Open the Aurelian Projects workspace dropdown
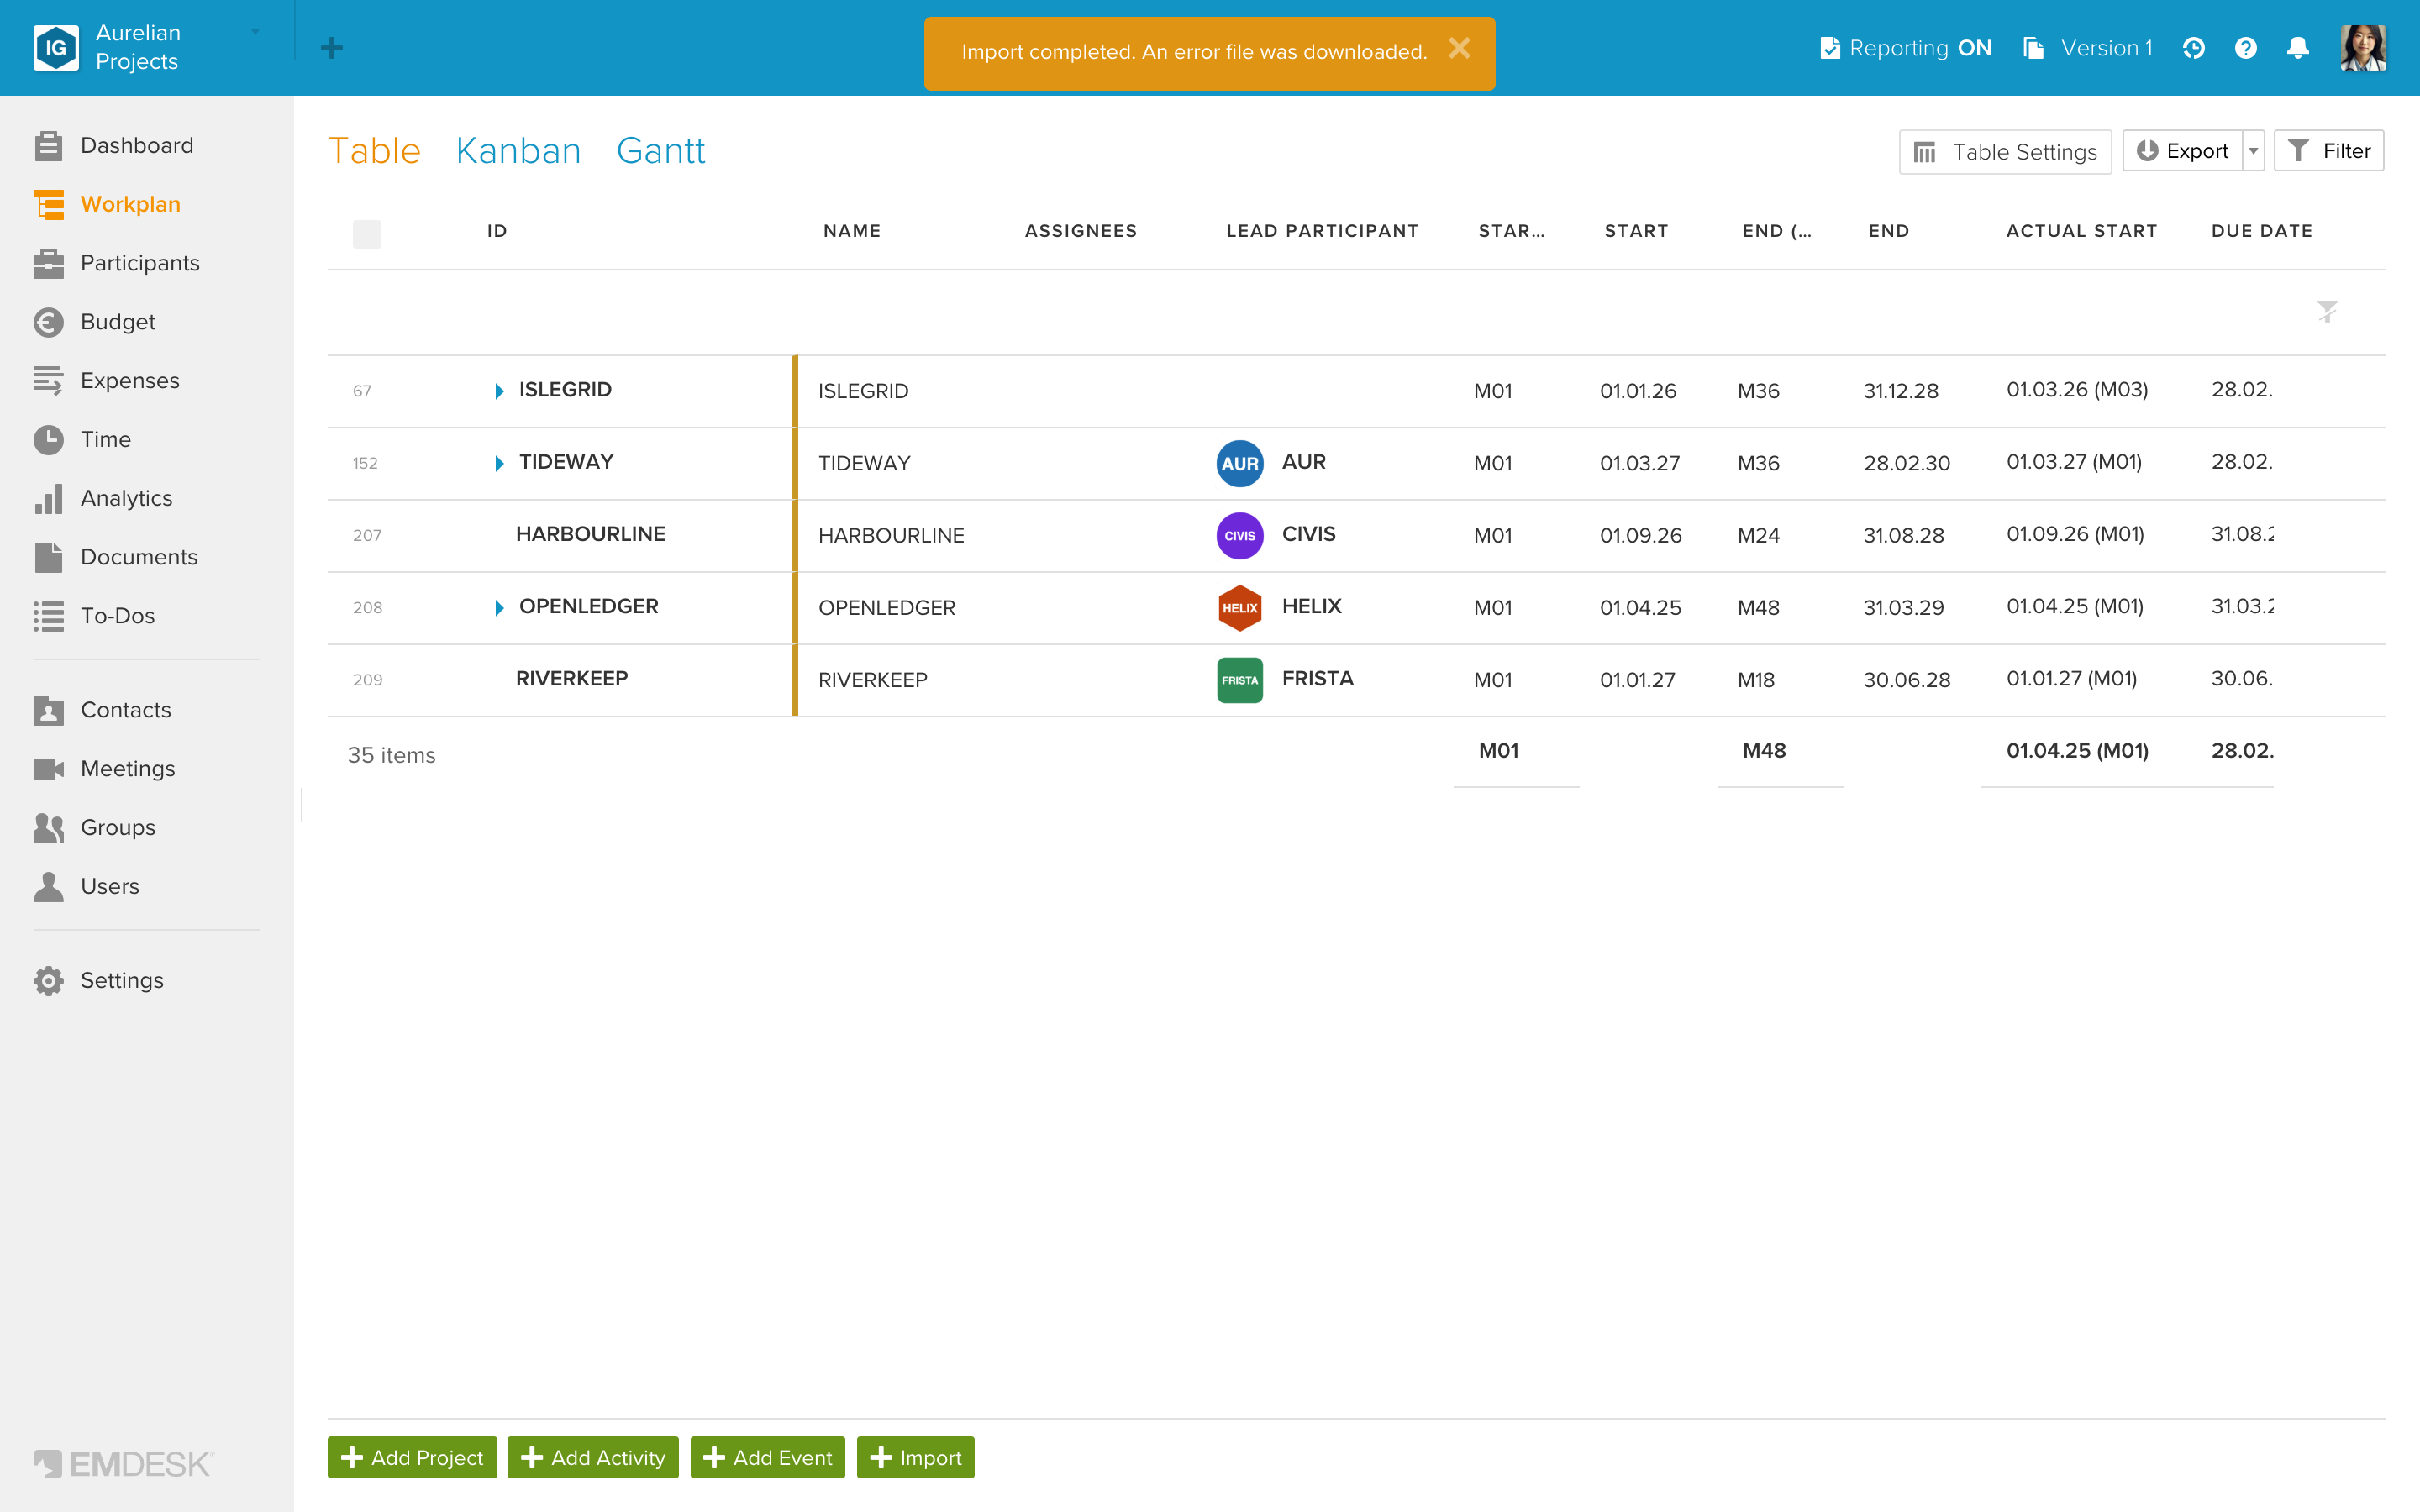This screenshot has width=2420, height=1512. coord(255,32)
